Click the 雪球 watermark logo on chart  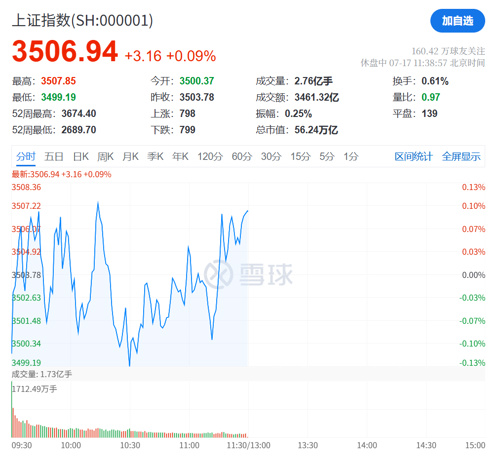(x=248, y=275)
